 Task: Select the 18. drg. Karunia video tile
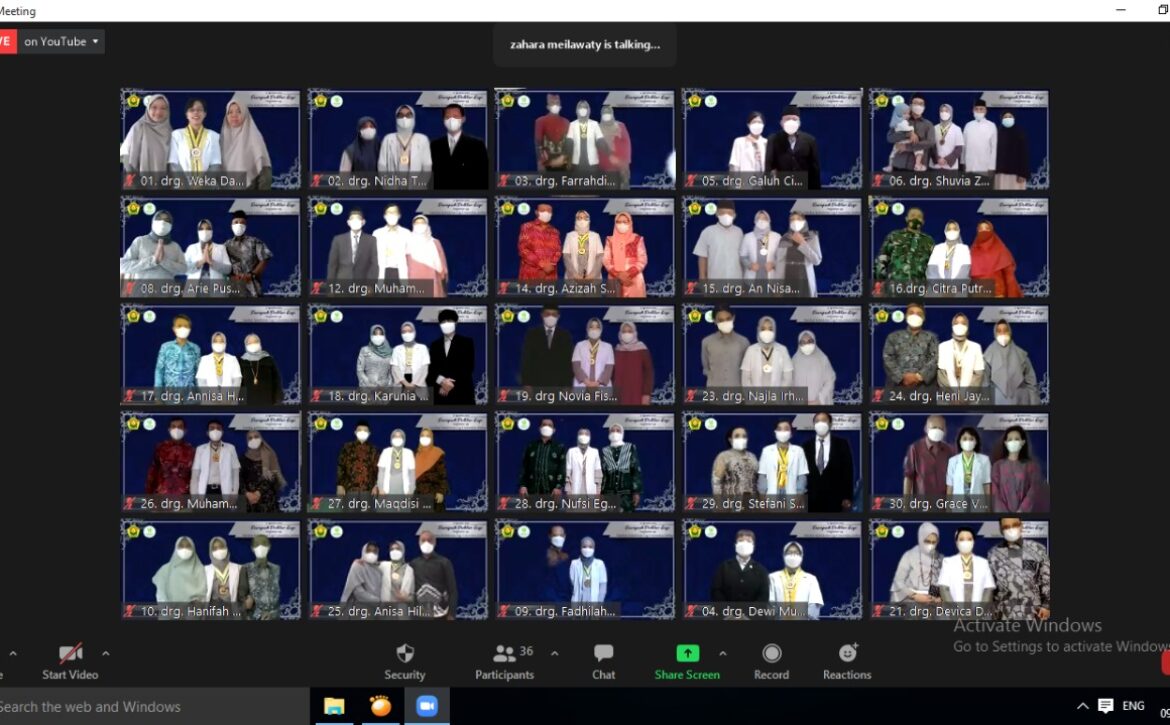(x=398, y=355)
